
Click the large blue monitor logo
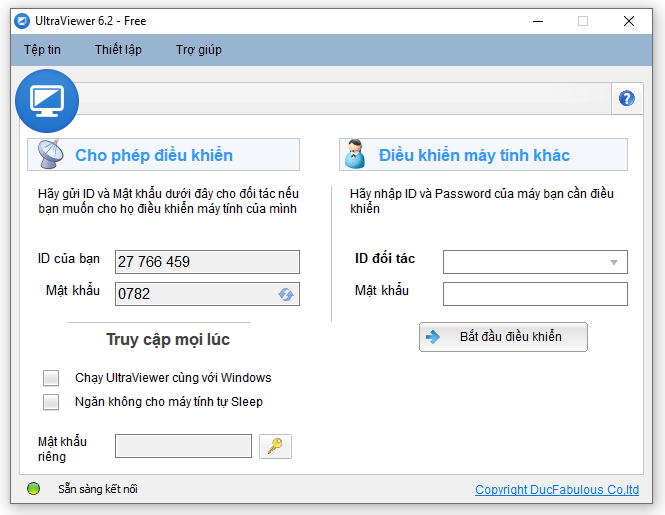(47, 101)
